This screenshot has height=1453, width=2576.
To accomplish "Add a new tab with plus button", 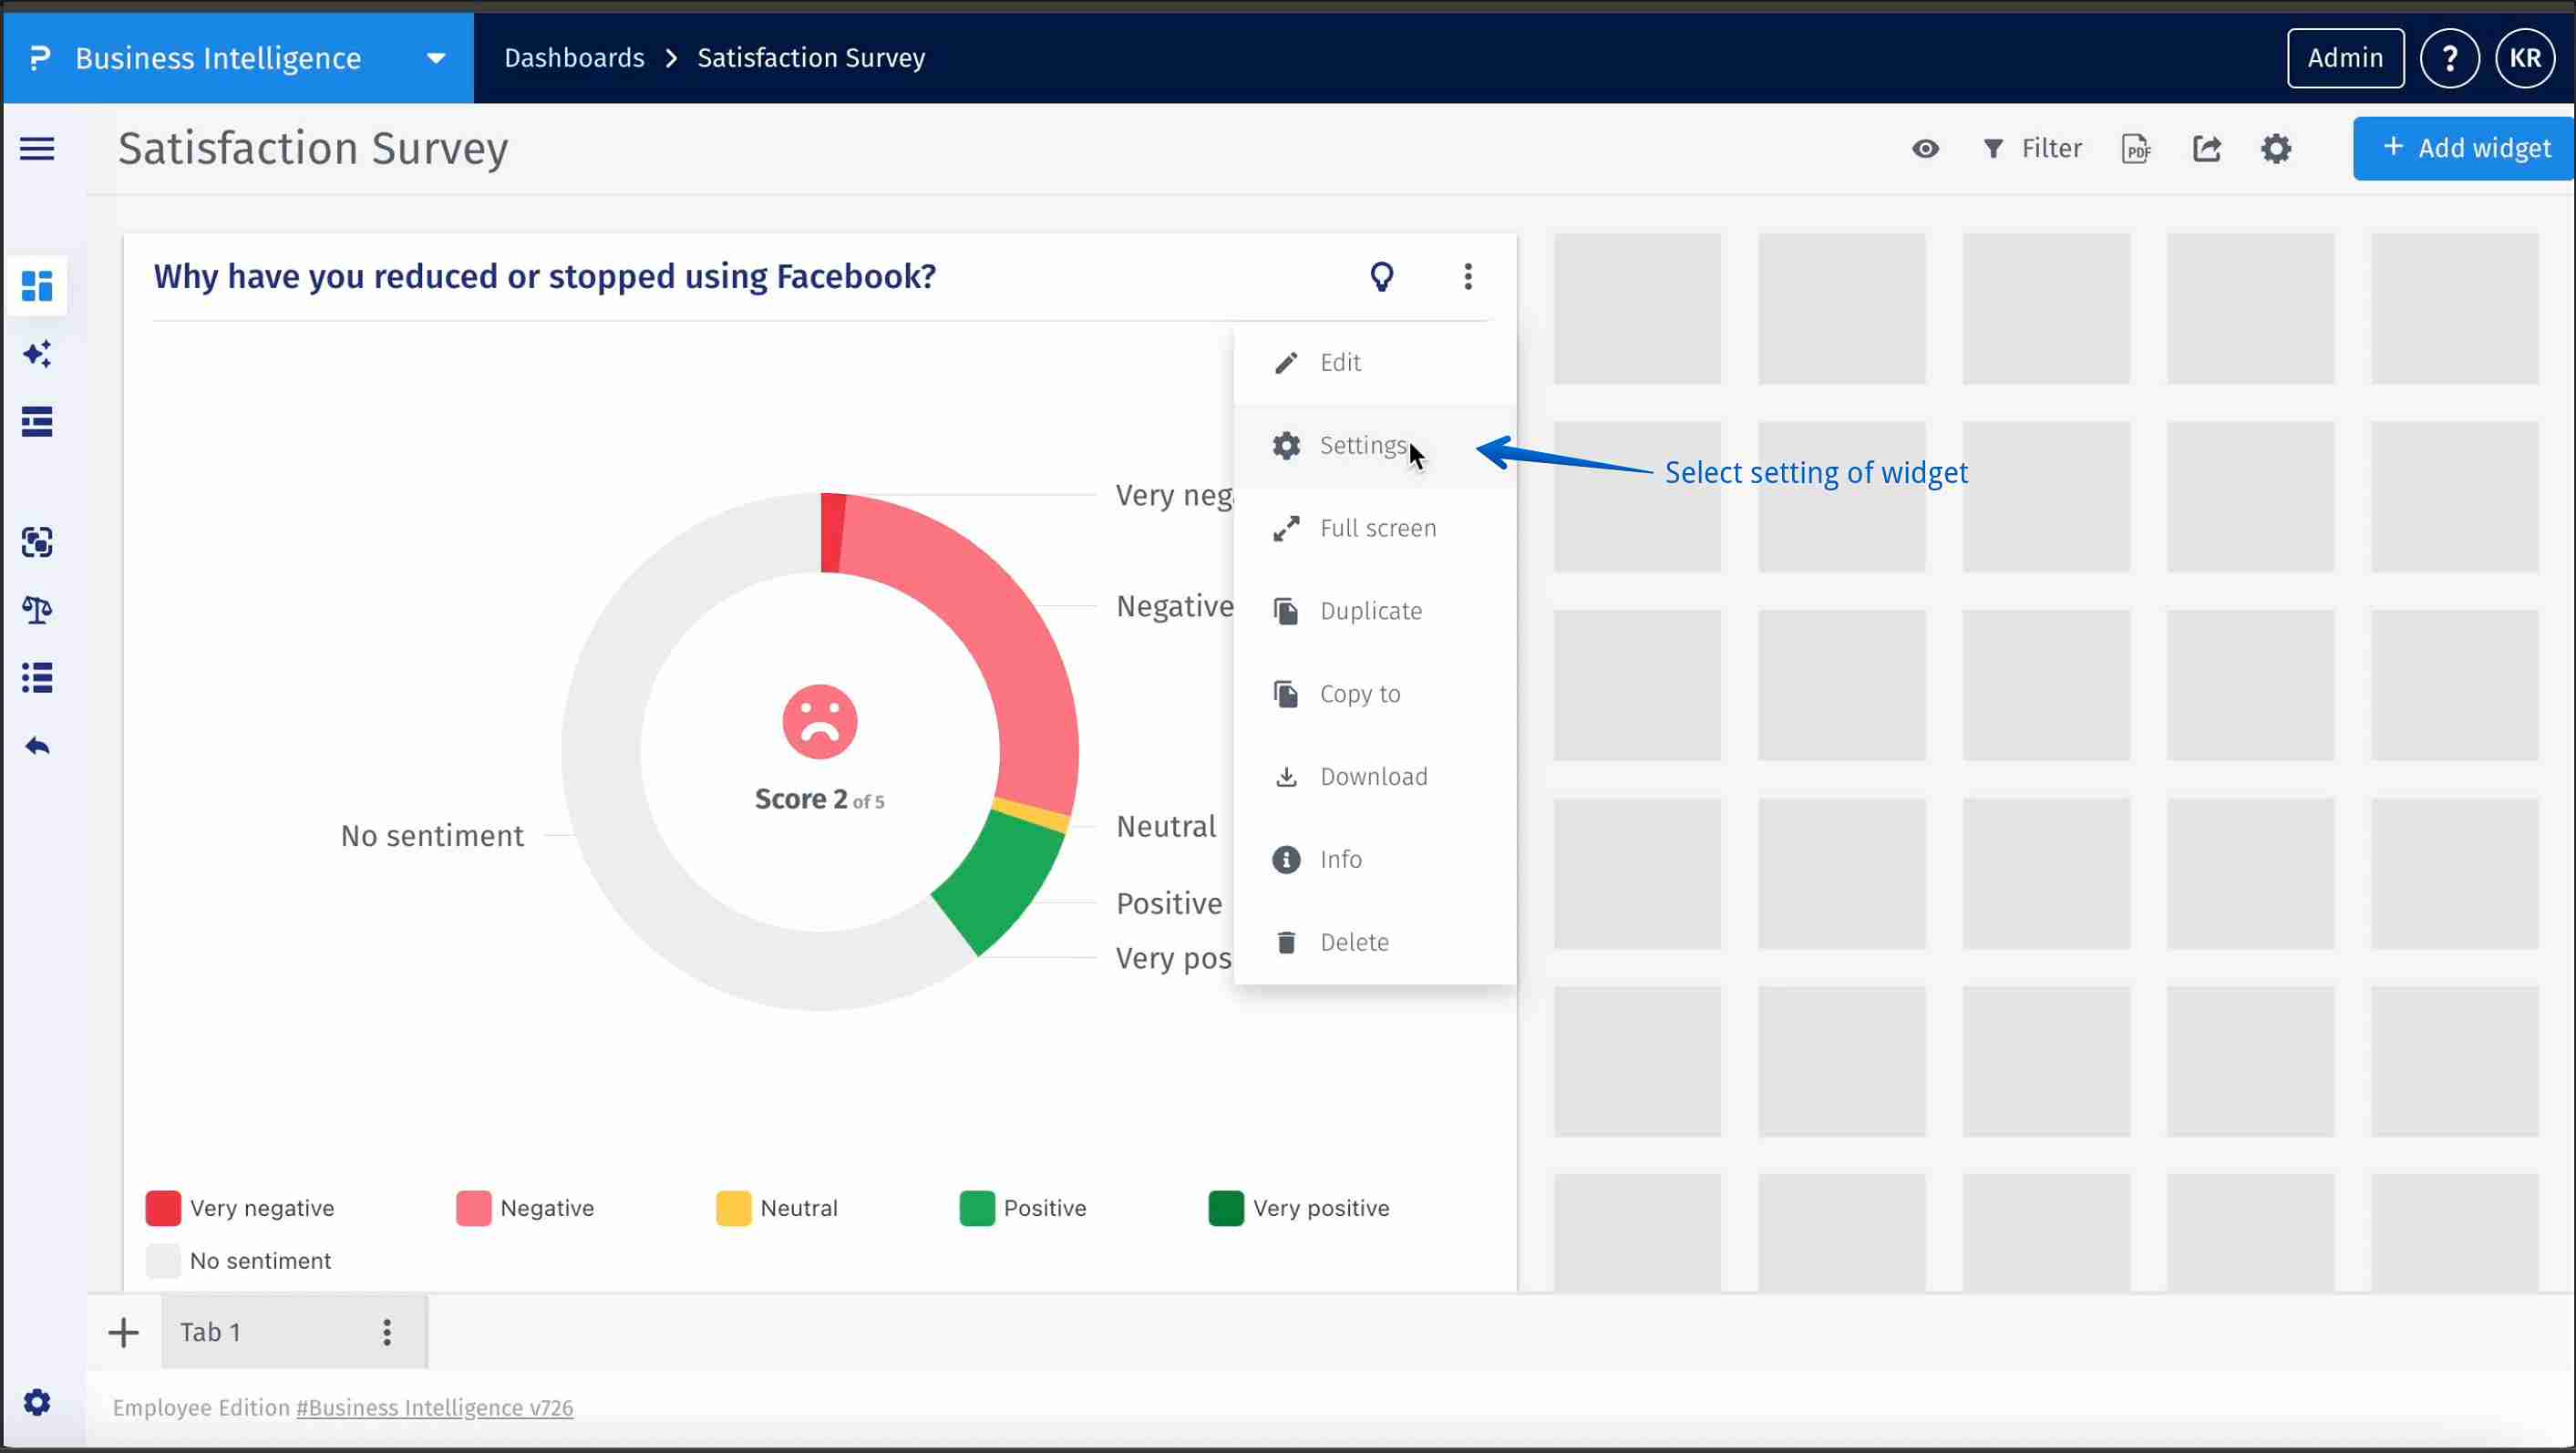I will pos(123,1332).
